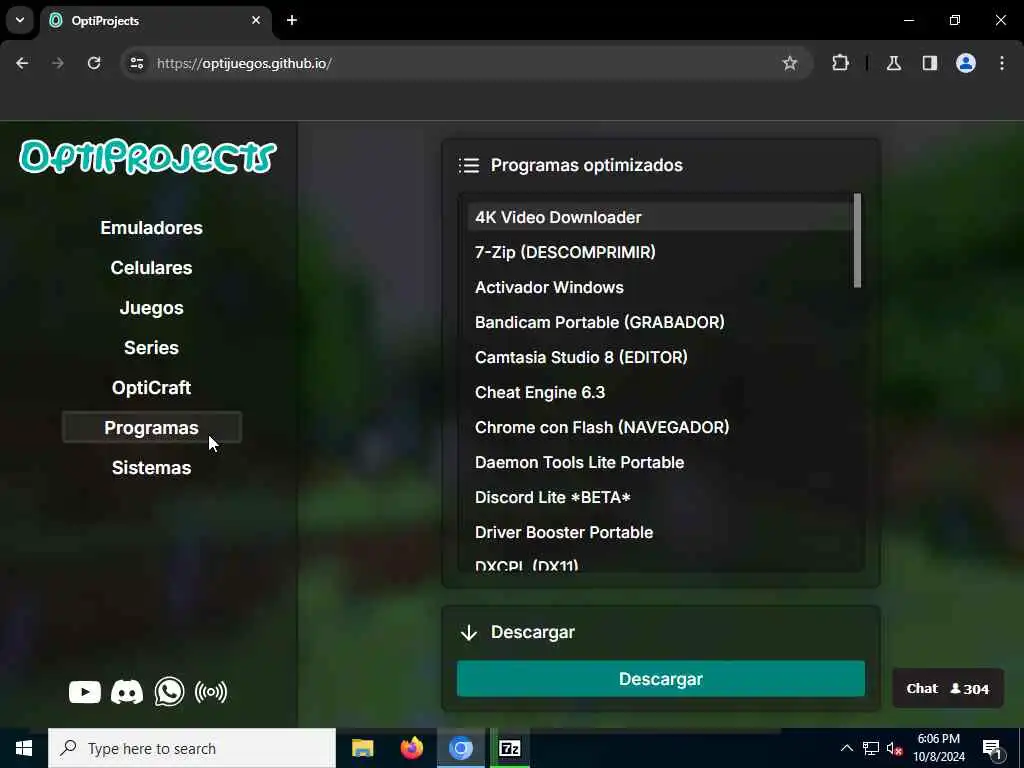Close the OptiProjects tab
Image resolution: width=1024 pixels, height=768 pixels.
click(x=256, y=20)
